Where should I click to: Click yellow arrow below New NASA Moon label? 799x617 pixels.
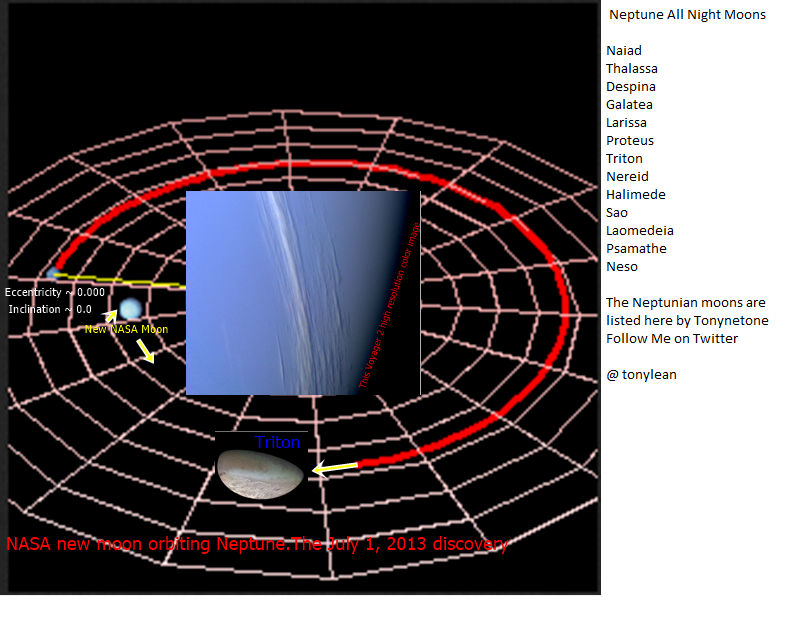pos(146,350)
